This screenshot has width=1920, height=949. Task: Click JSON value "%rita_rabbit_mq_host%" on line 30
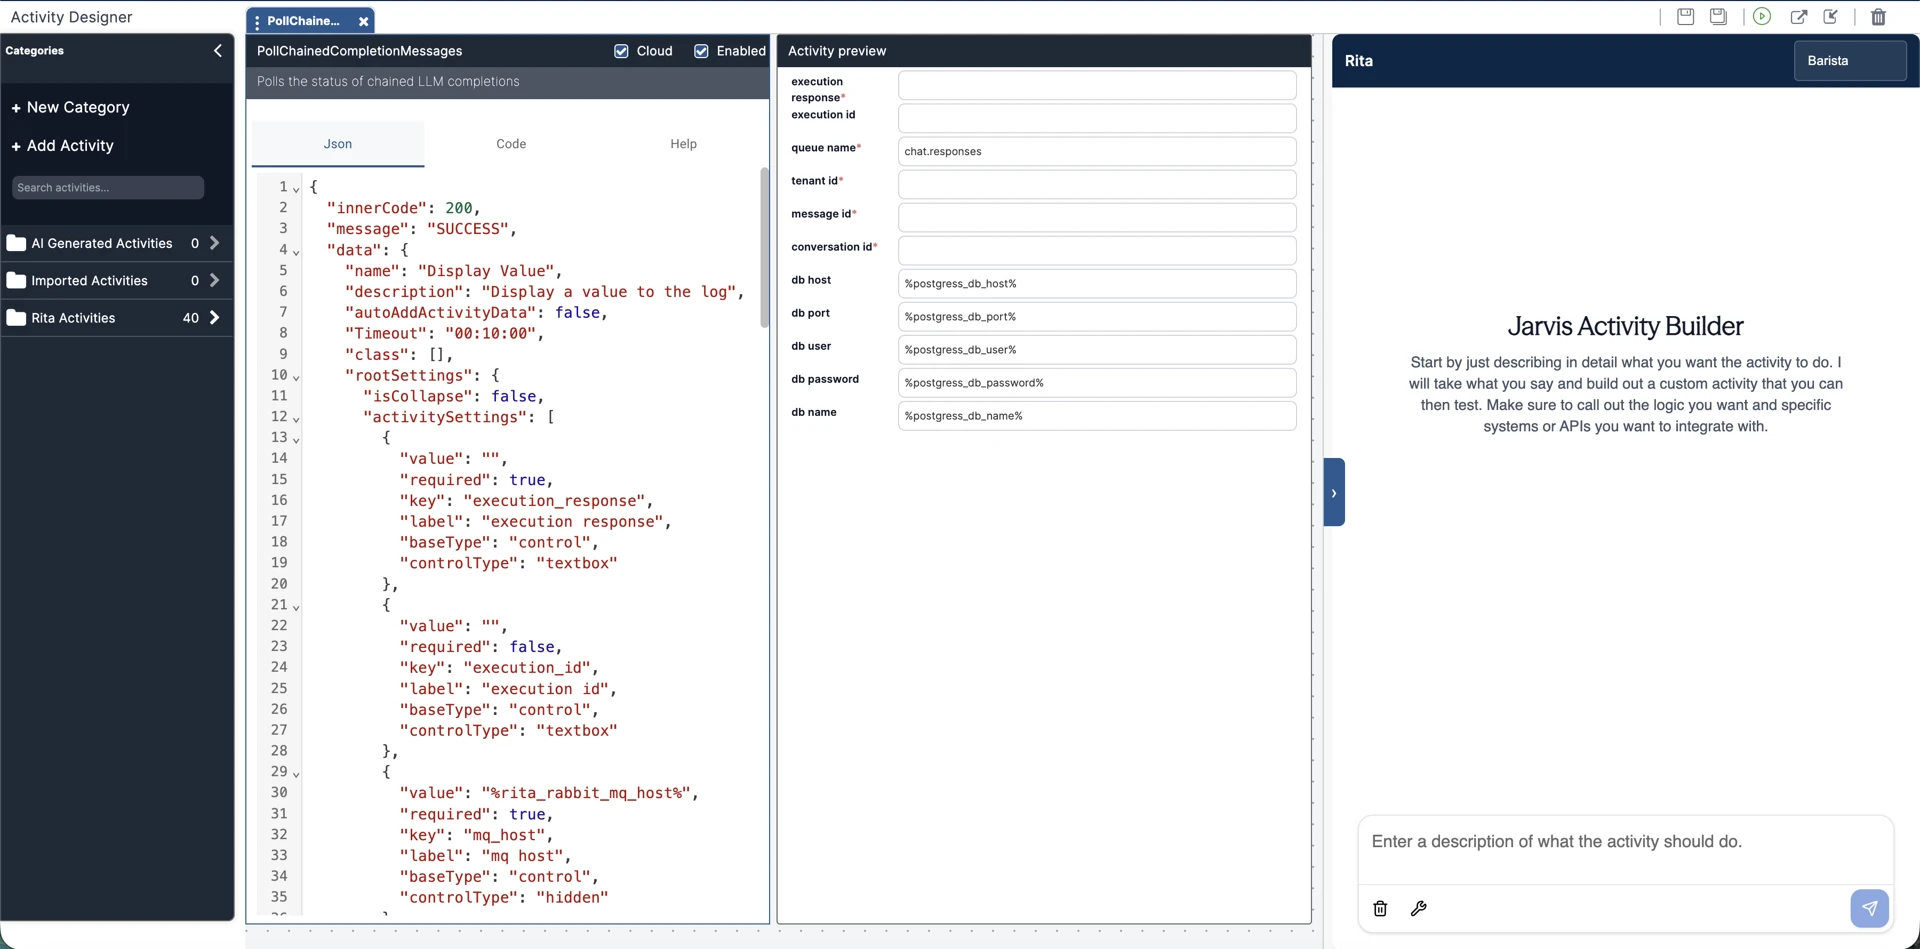[586, 793]
